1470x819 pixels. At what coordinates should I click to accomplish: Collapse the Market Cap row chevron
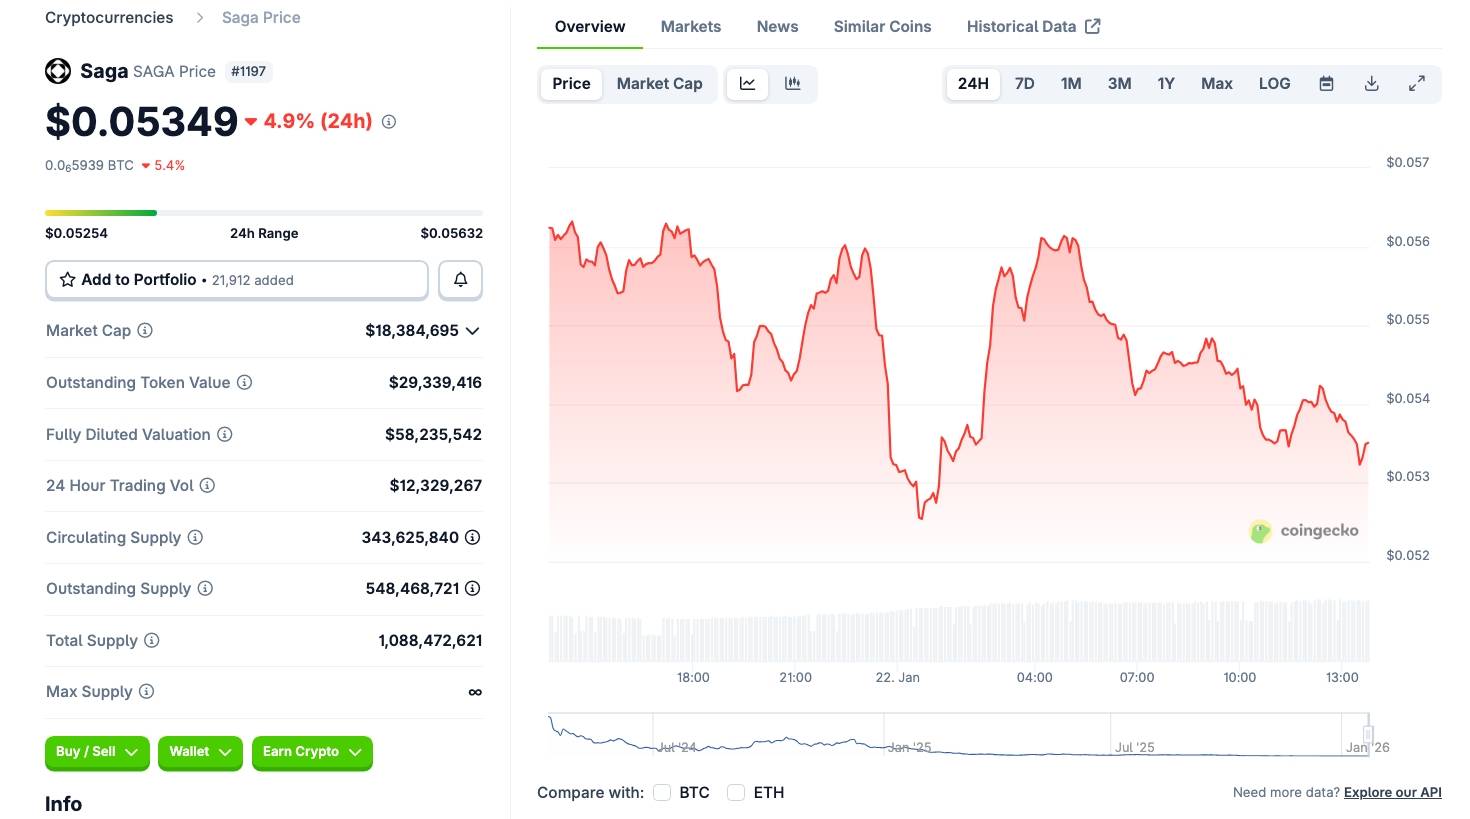472,330
